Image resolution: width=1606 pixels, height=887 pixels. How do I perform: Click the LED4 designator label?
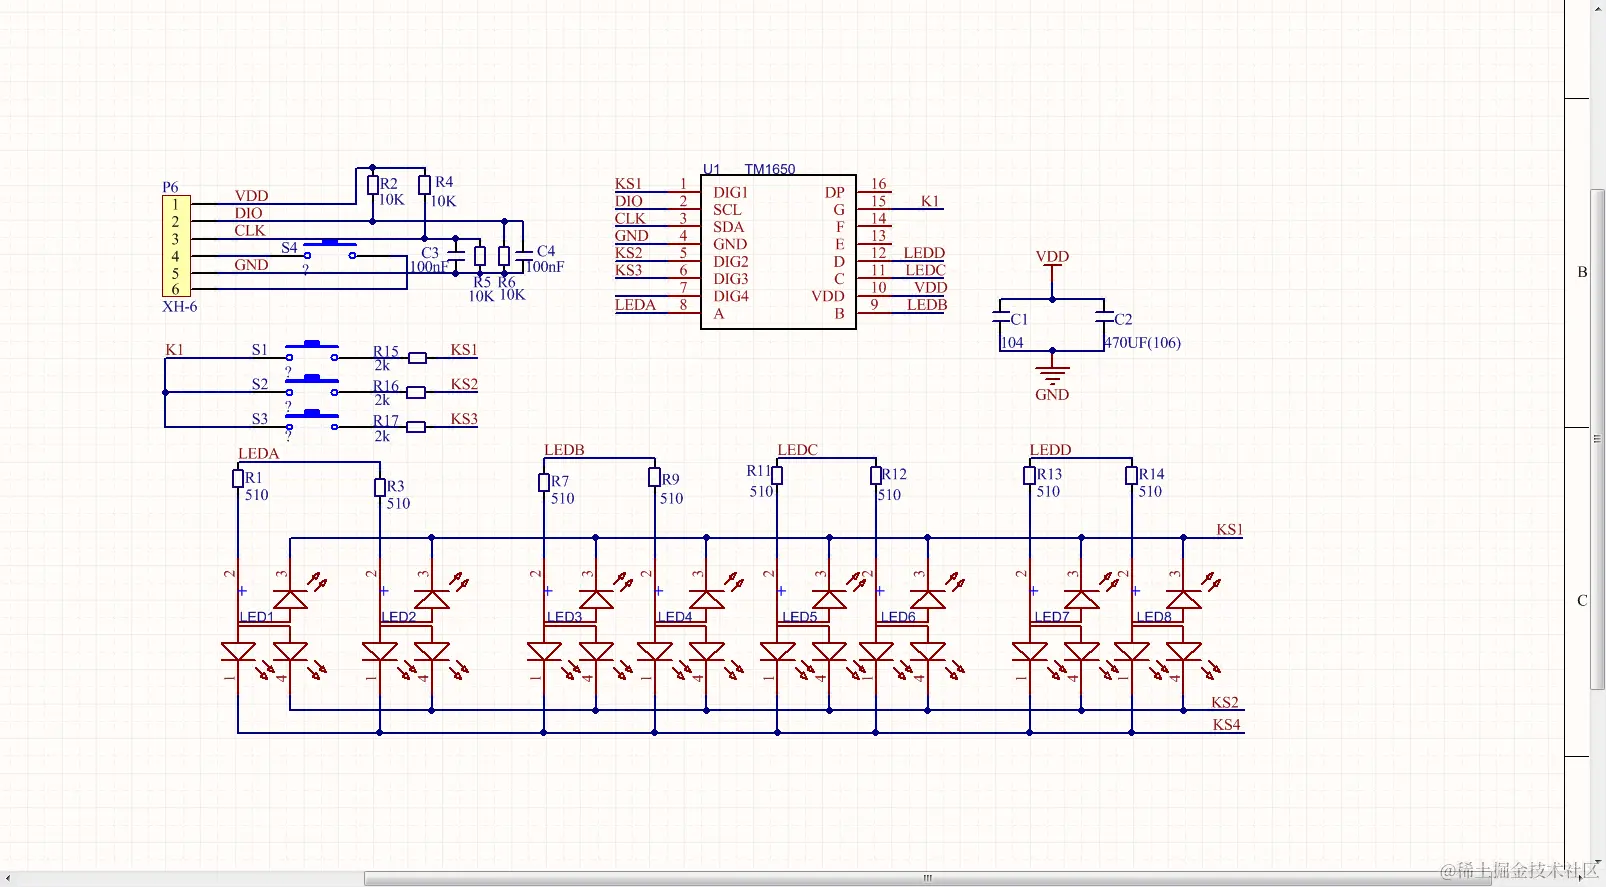click(675, 617)
